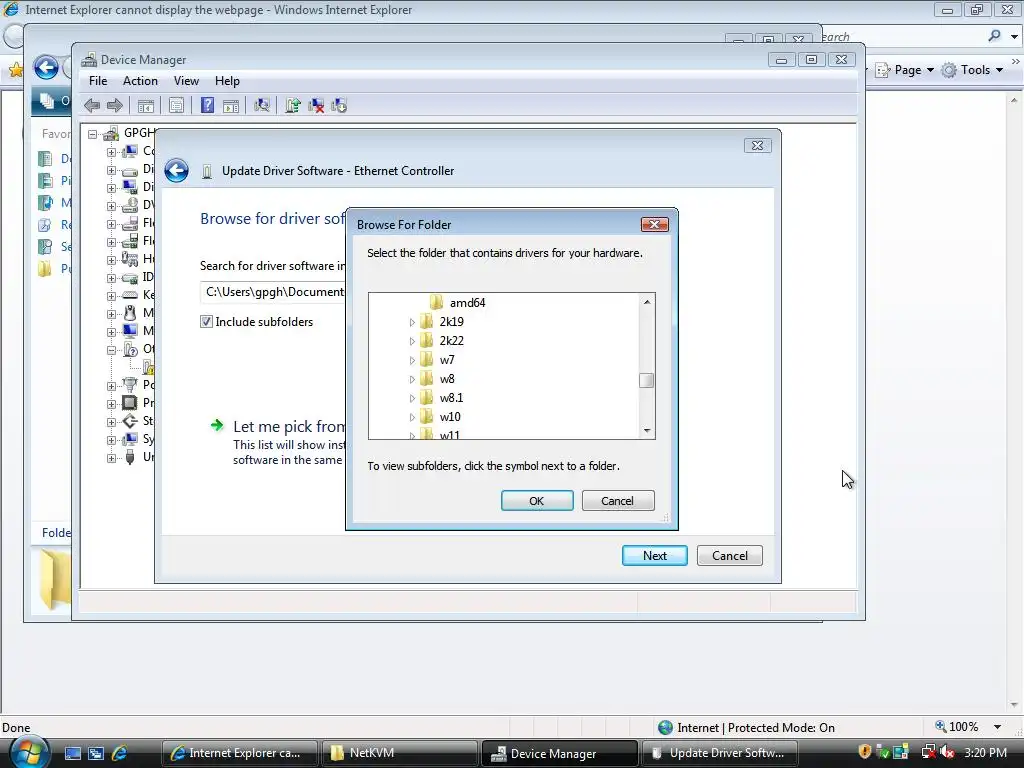Open the zoom level dropdown in IE status bar
This screenshot has height=768, width=1024.
(x=997, y=727)
